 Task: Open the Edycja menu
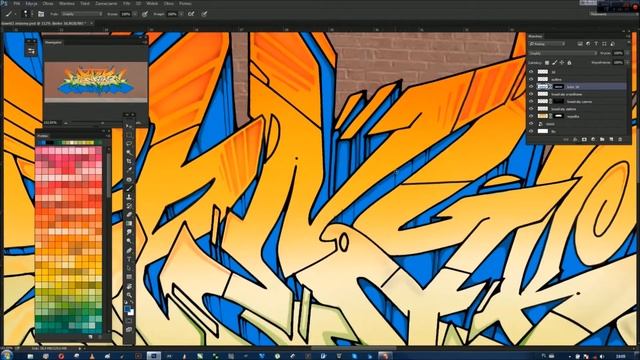tap(31, 3)
